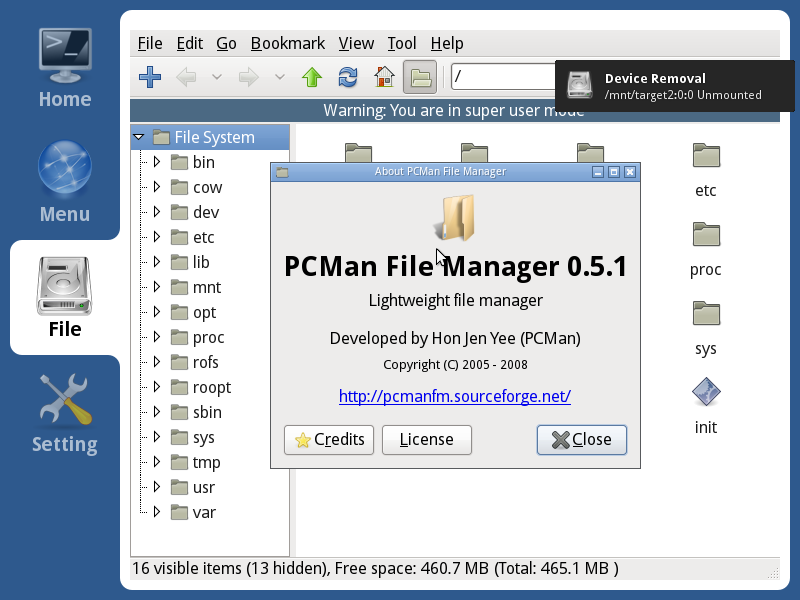Open the Bookmark menu

tap(288, 43)
